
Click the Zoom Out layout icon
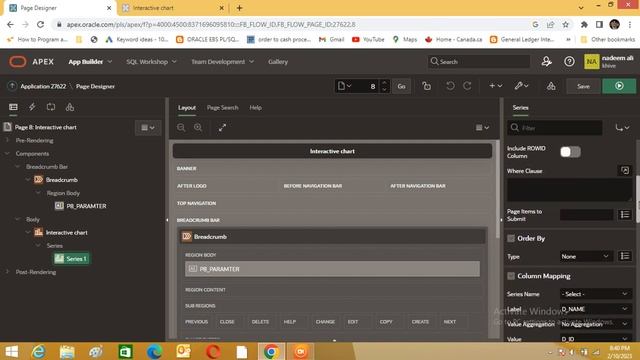click(x=181, y=128)
